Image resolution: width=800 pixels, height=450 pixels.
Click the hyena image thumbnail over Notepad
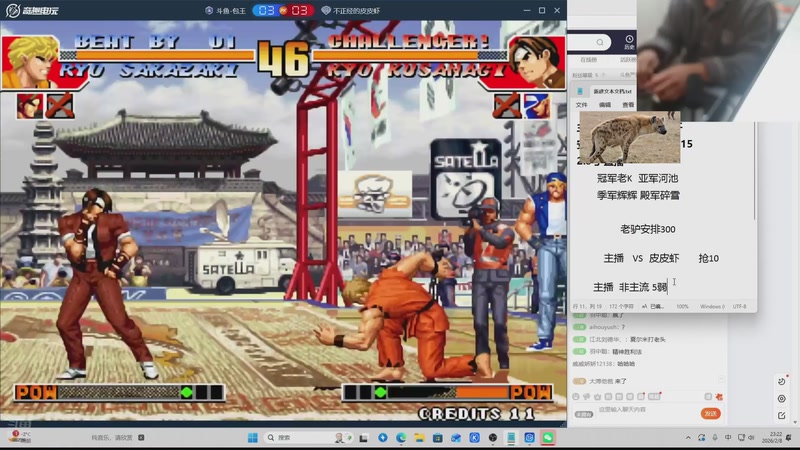630,137
